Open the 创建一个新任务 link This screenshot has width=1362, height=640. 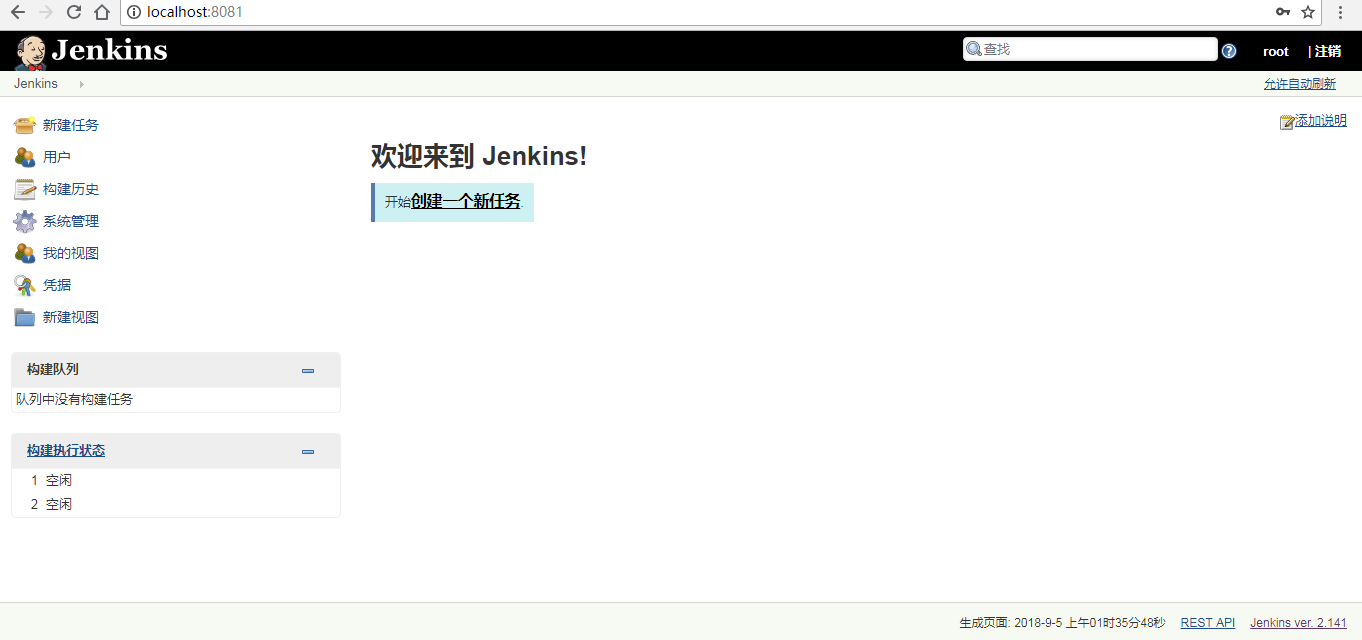(464, 200)
